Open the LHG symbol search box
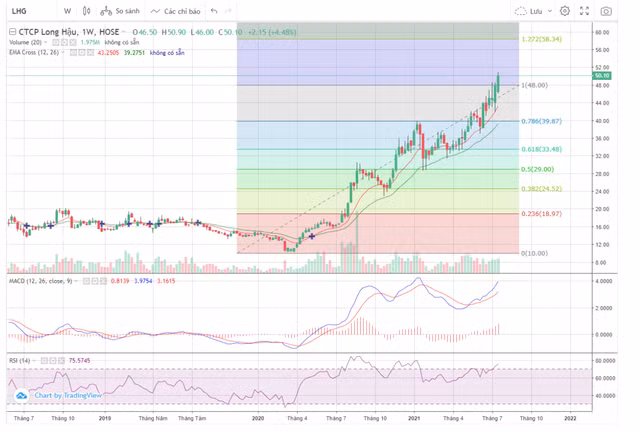 [x=19, y=11]
